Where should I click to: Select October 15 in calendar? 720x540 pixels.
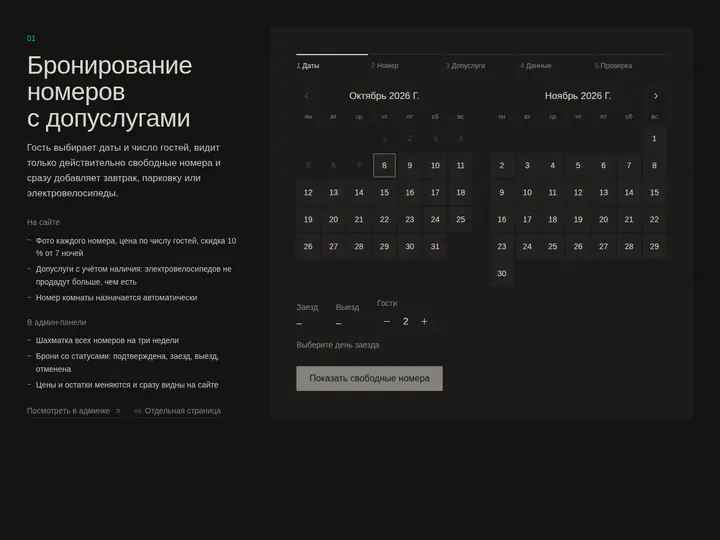click(384, 192)
